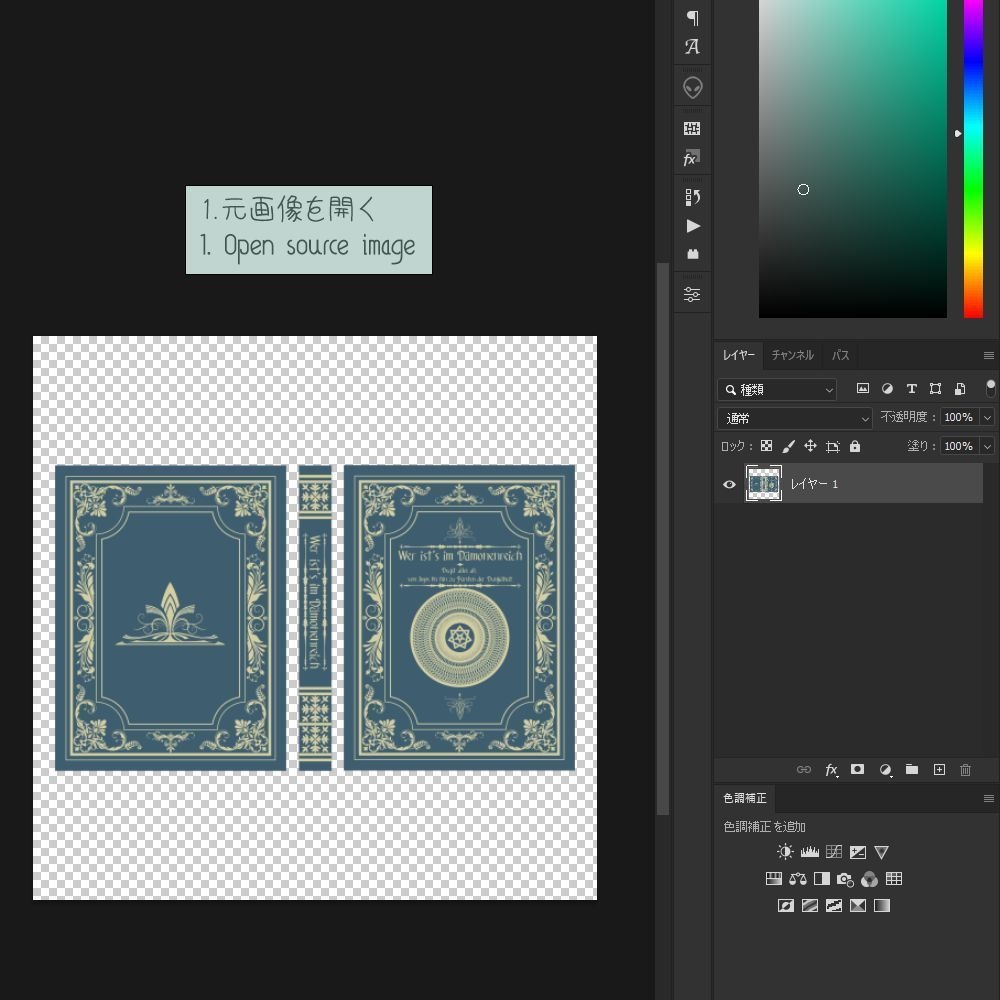Click the 不透明度 100% value field
This screenshot has width=1000, height=1000.
point(959,417)
